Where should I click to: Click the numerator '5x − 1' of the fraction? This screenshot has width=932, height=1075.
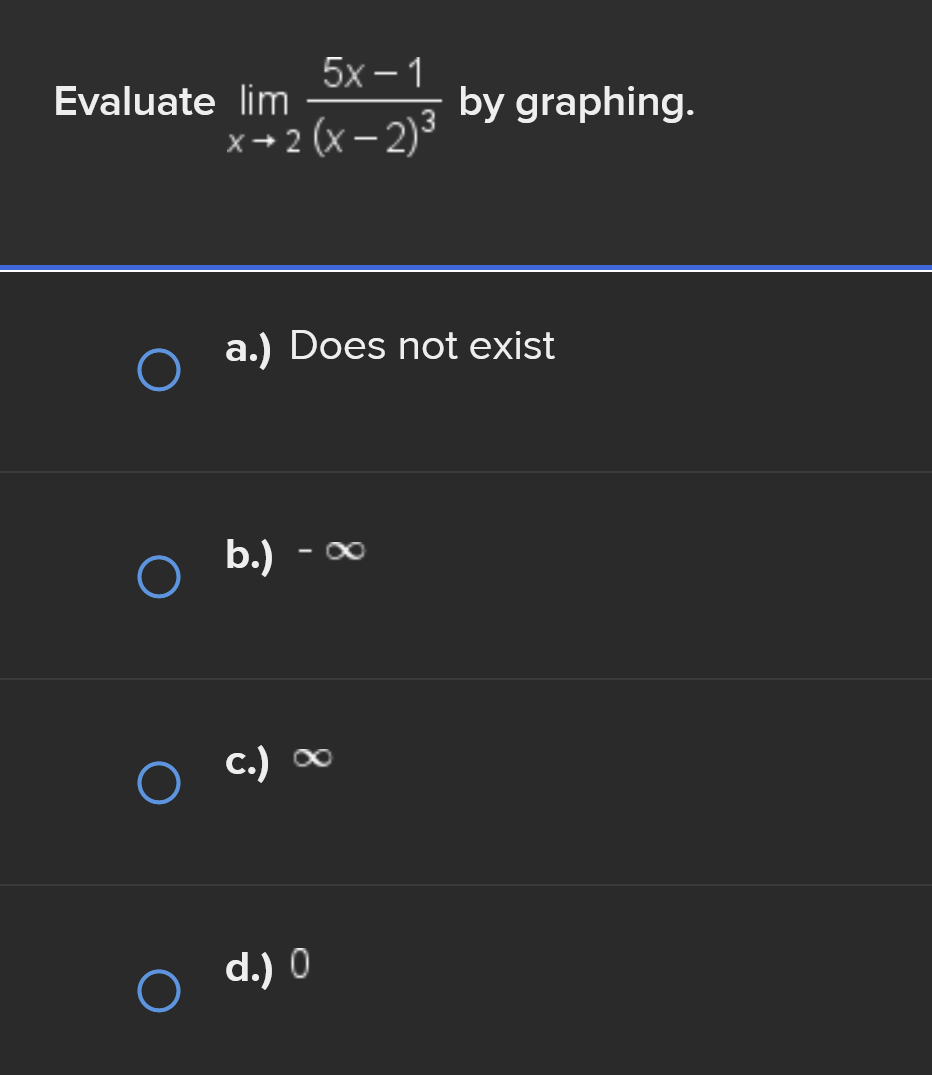pos(373,72)
